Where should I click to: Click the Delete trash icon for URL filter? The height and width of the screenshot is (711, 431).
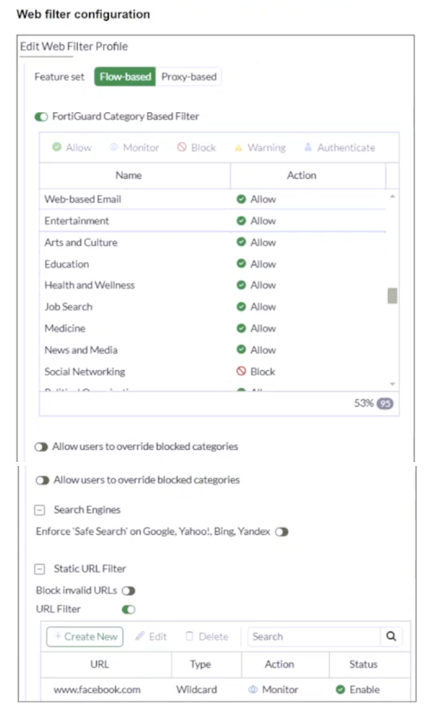[189, 636]
